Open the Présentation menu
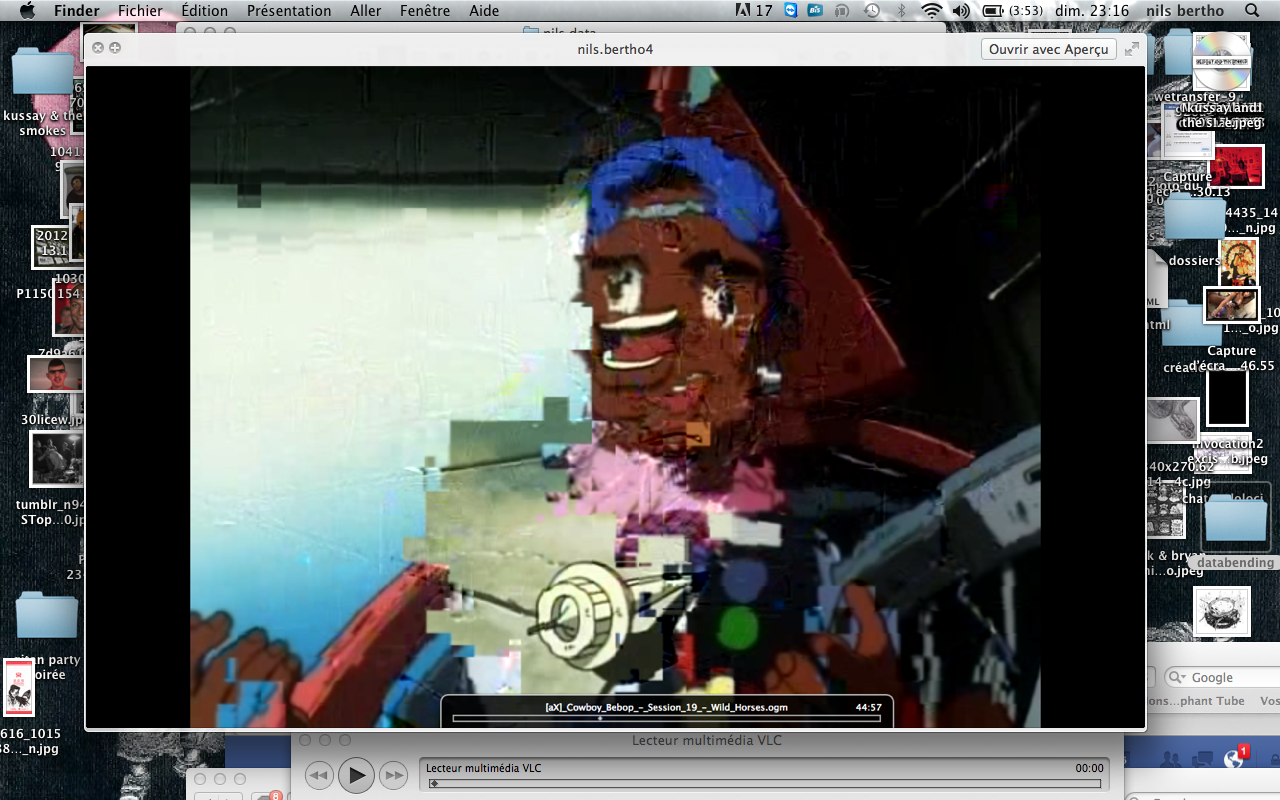1280x800 pixels. tap(289, 11)
